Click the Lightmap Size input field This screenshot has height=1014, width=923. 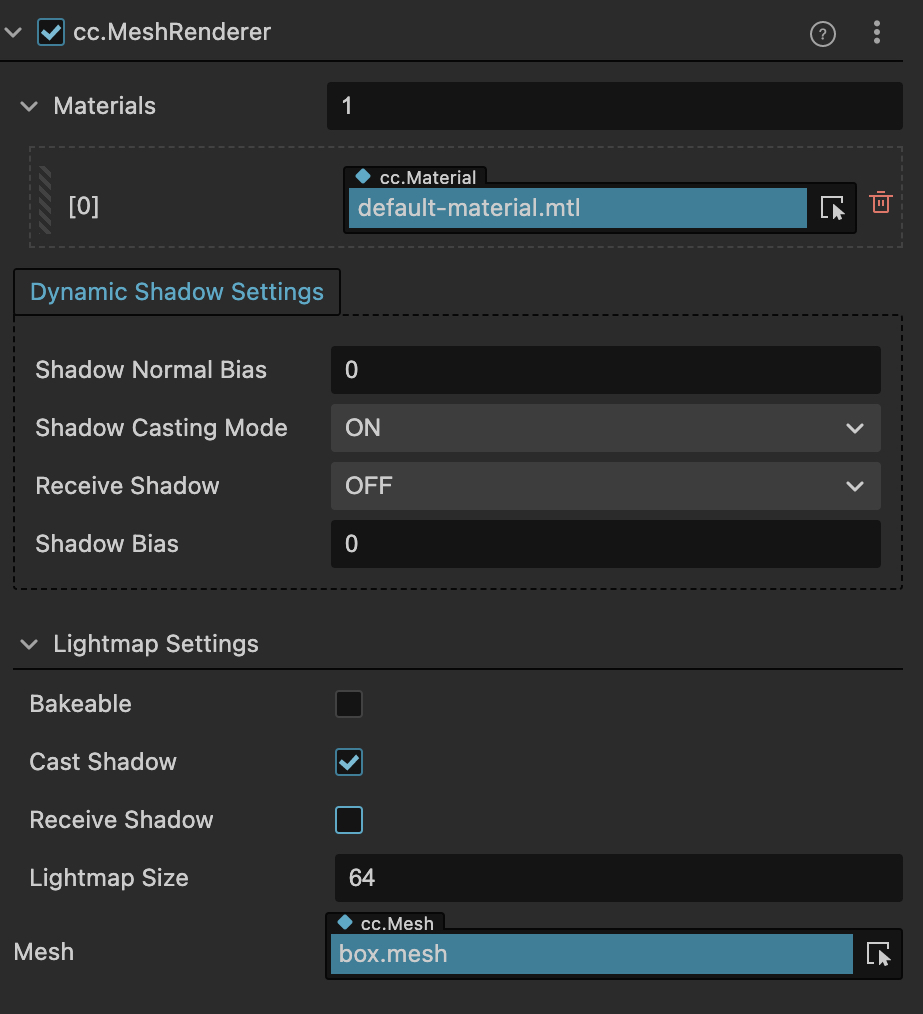(x=617, y=878)
